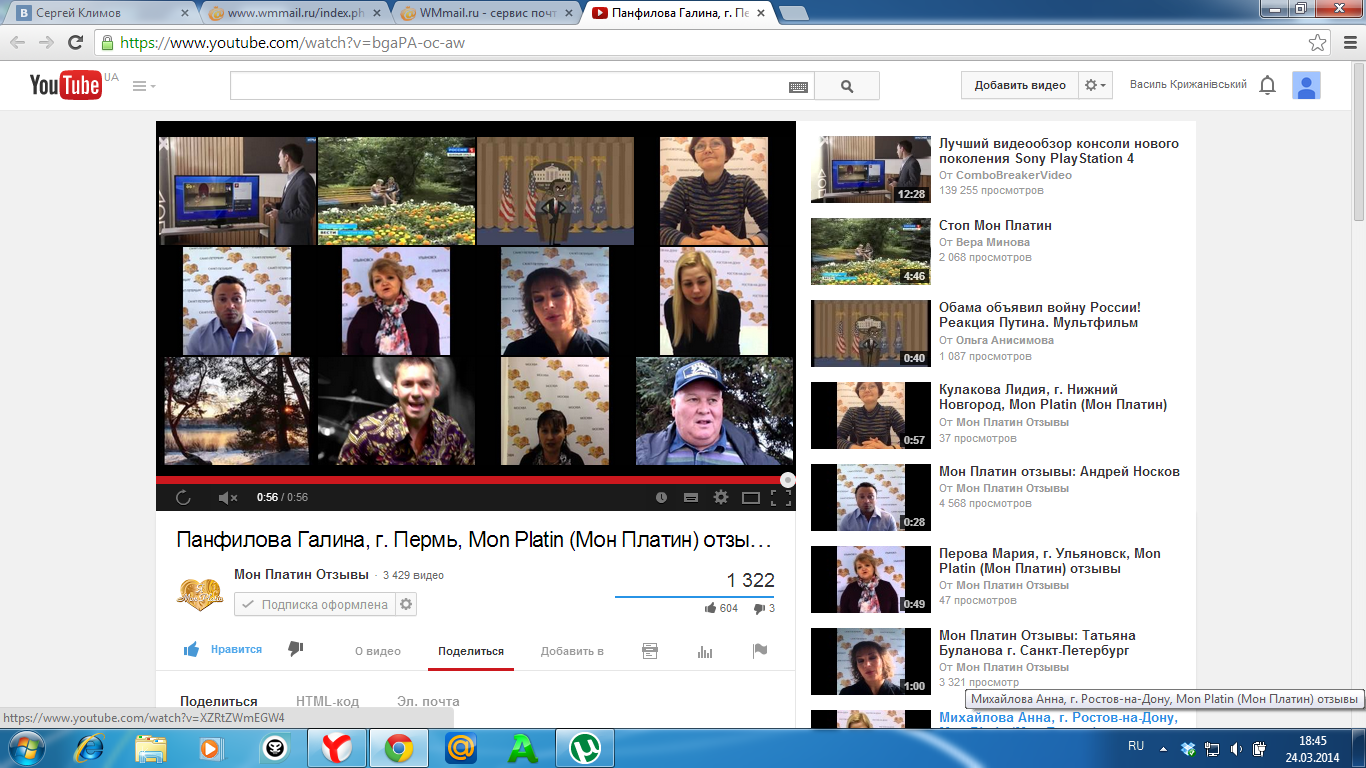Viewport: 1366px width, 768px height.
Task: Open the YouTube guide menu icon
Action: [144, 86]
